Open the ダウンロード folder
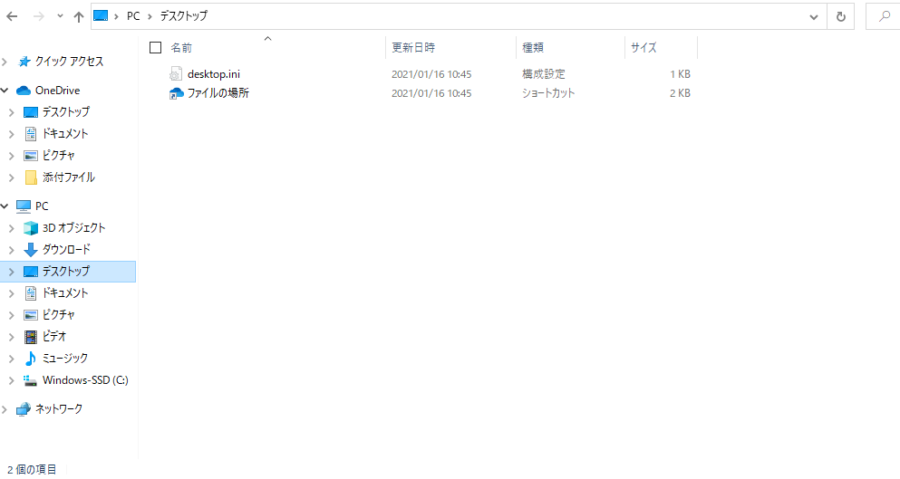 [x=66, y=250]
